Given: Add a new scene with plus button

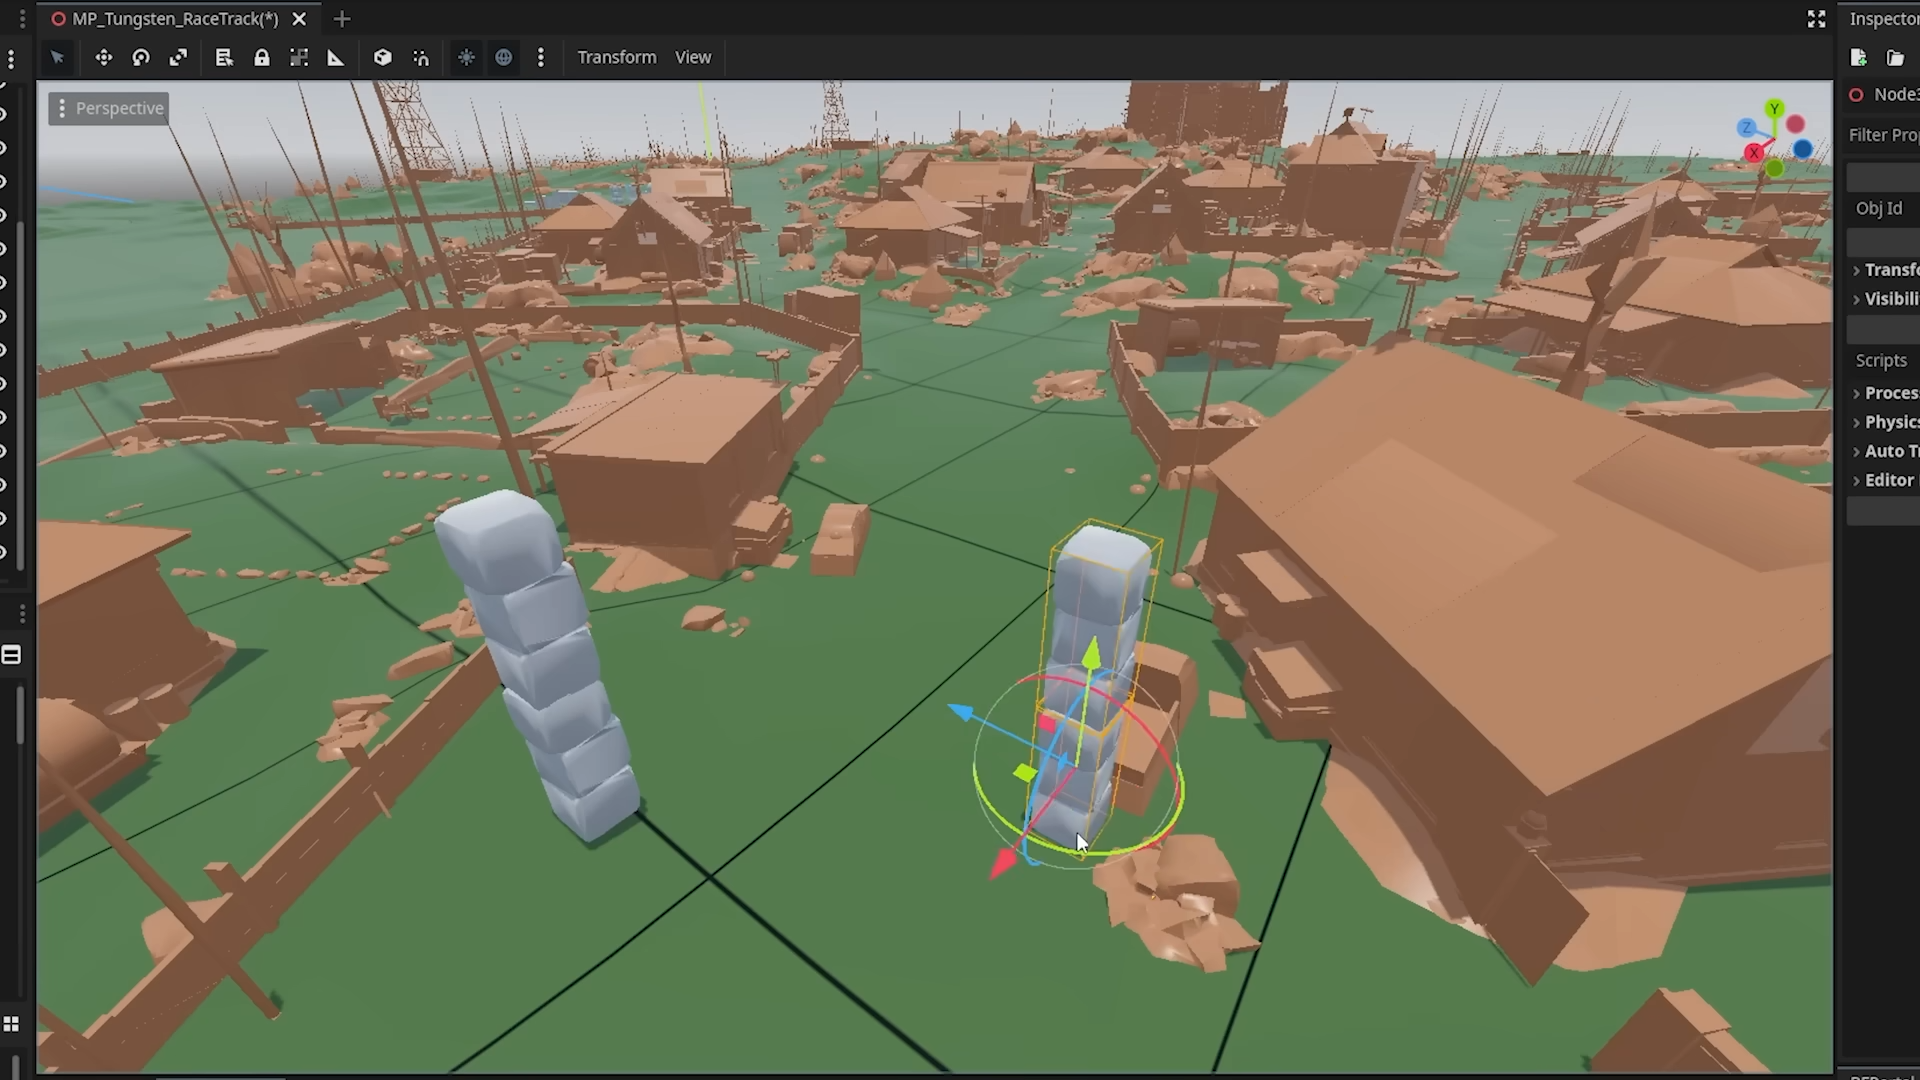Looking at the screenshot, I should [x=342, y=19].
